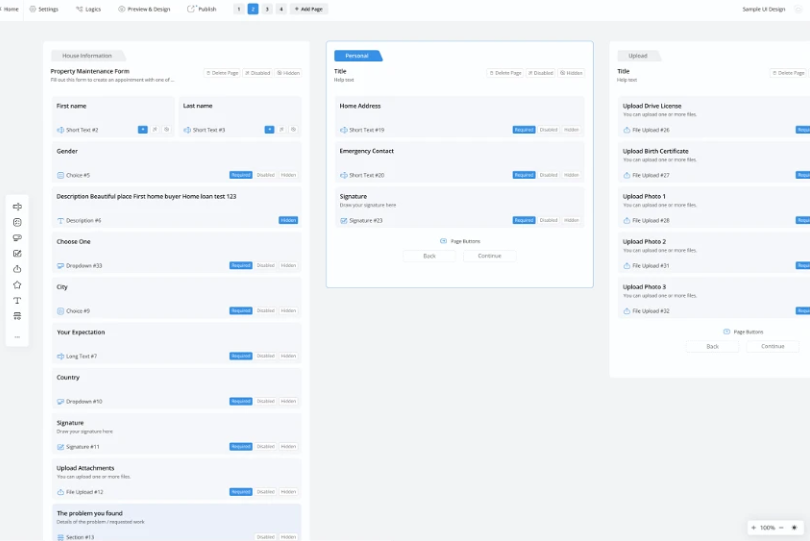Select the House Information page tab

(x=87, y=55)
